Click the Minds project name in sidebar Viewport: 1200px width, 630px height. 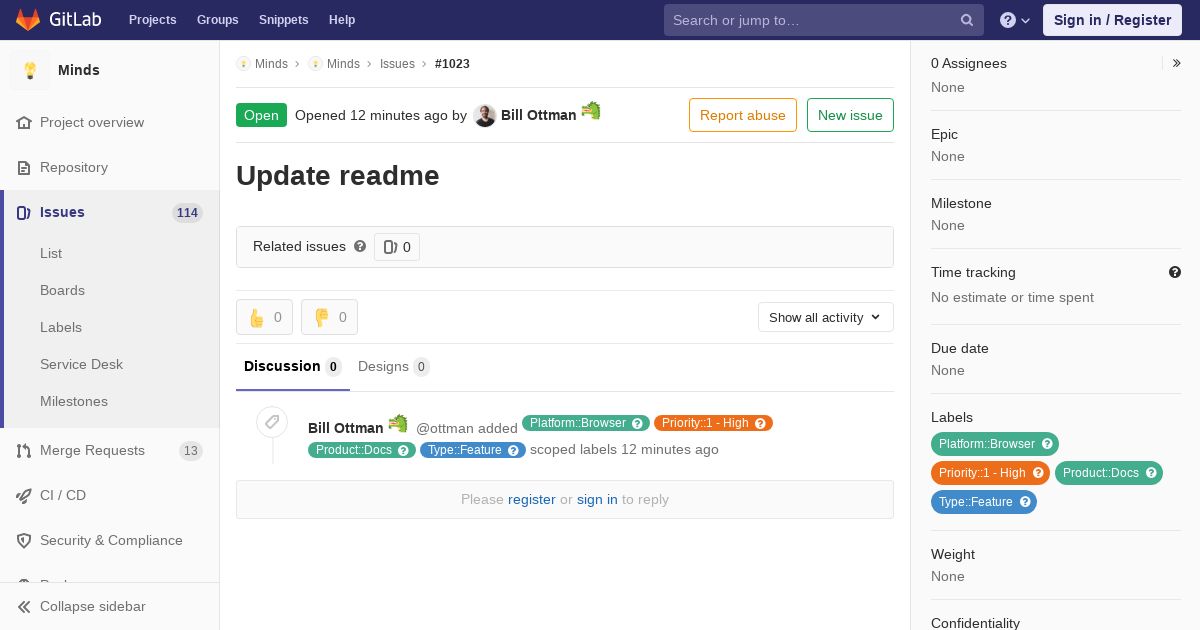point(79,70)
